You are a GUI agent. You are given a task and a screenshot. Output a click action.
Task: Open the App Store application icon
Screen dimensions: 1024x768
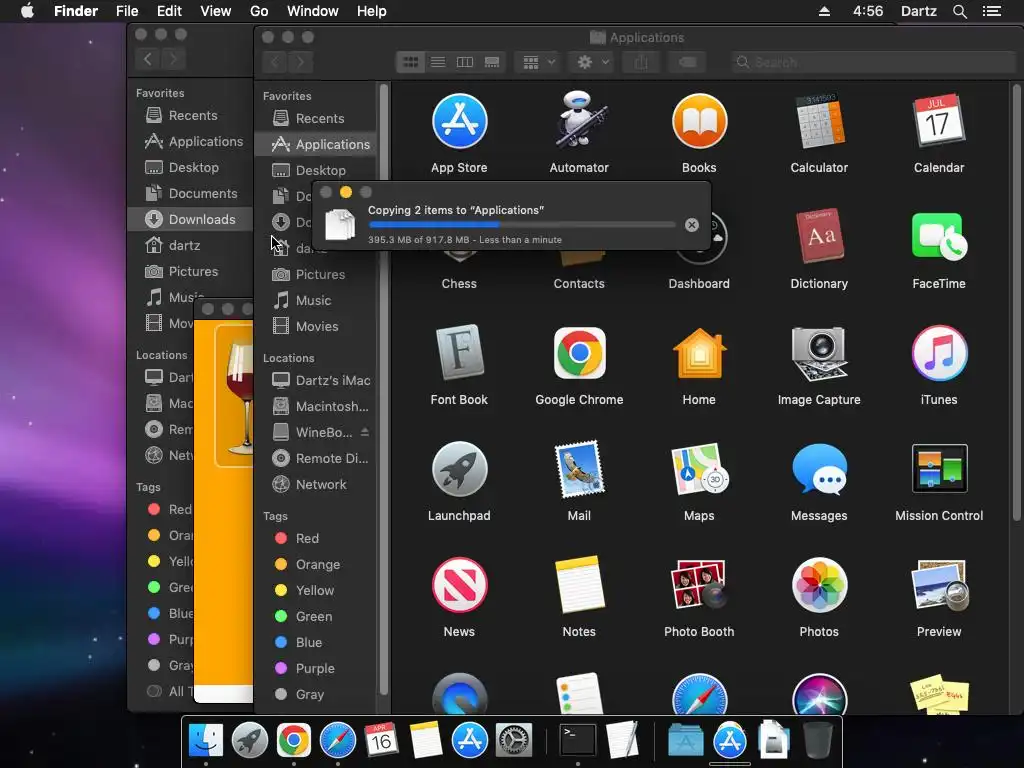pyautogui.click(x=459, y=121)
